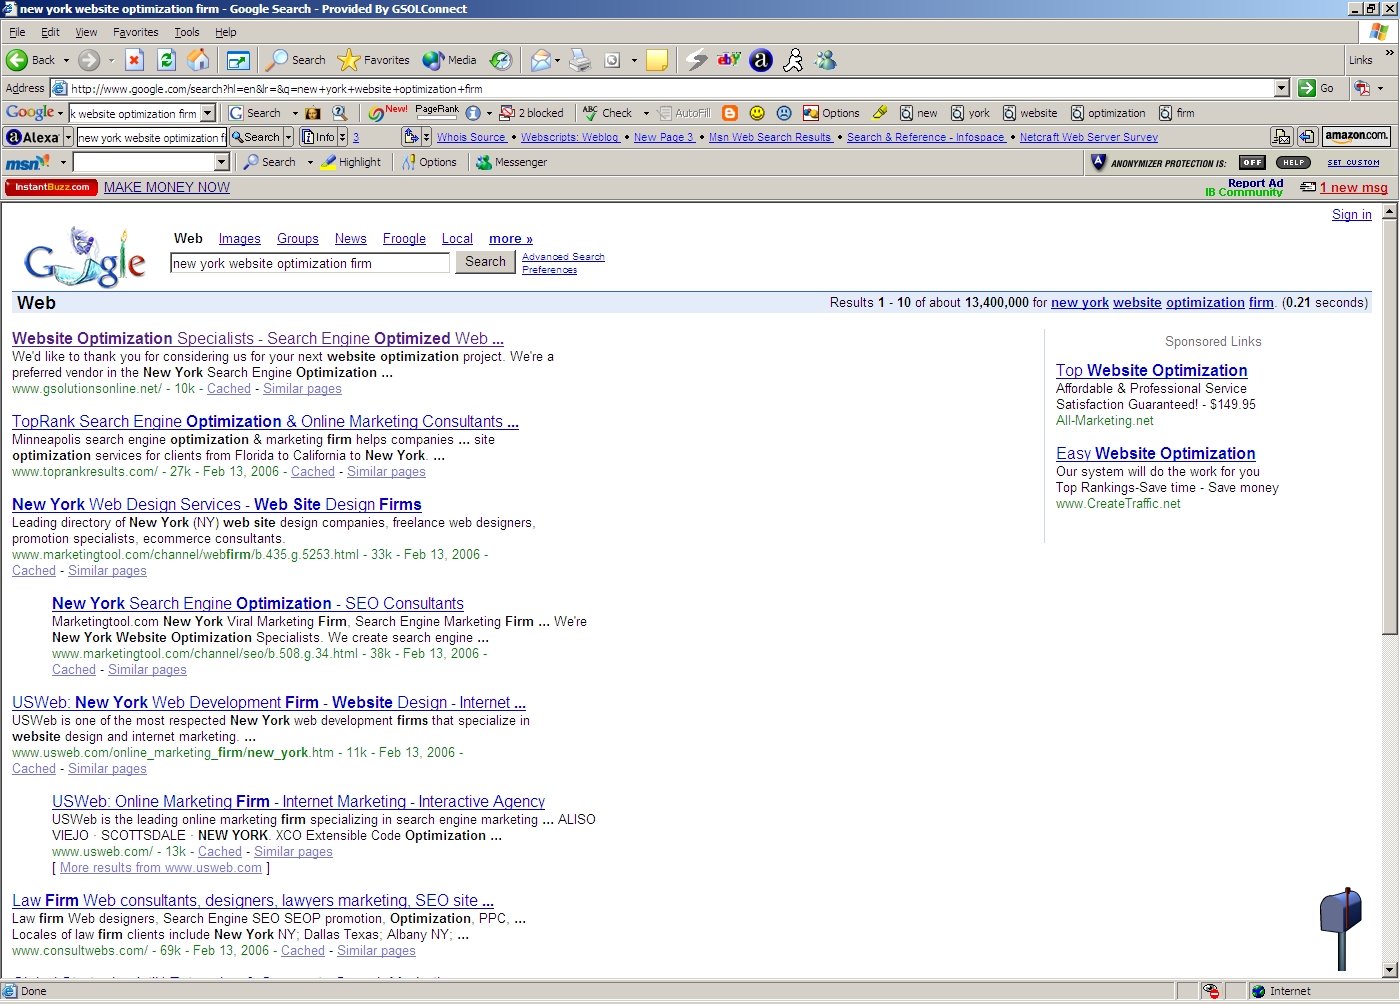
Task: Click the yellow sticky note icon
Action: coord(657,61)
